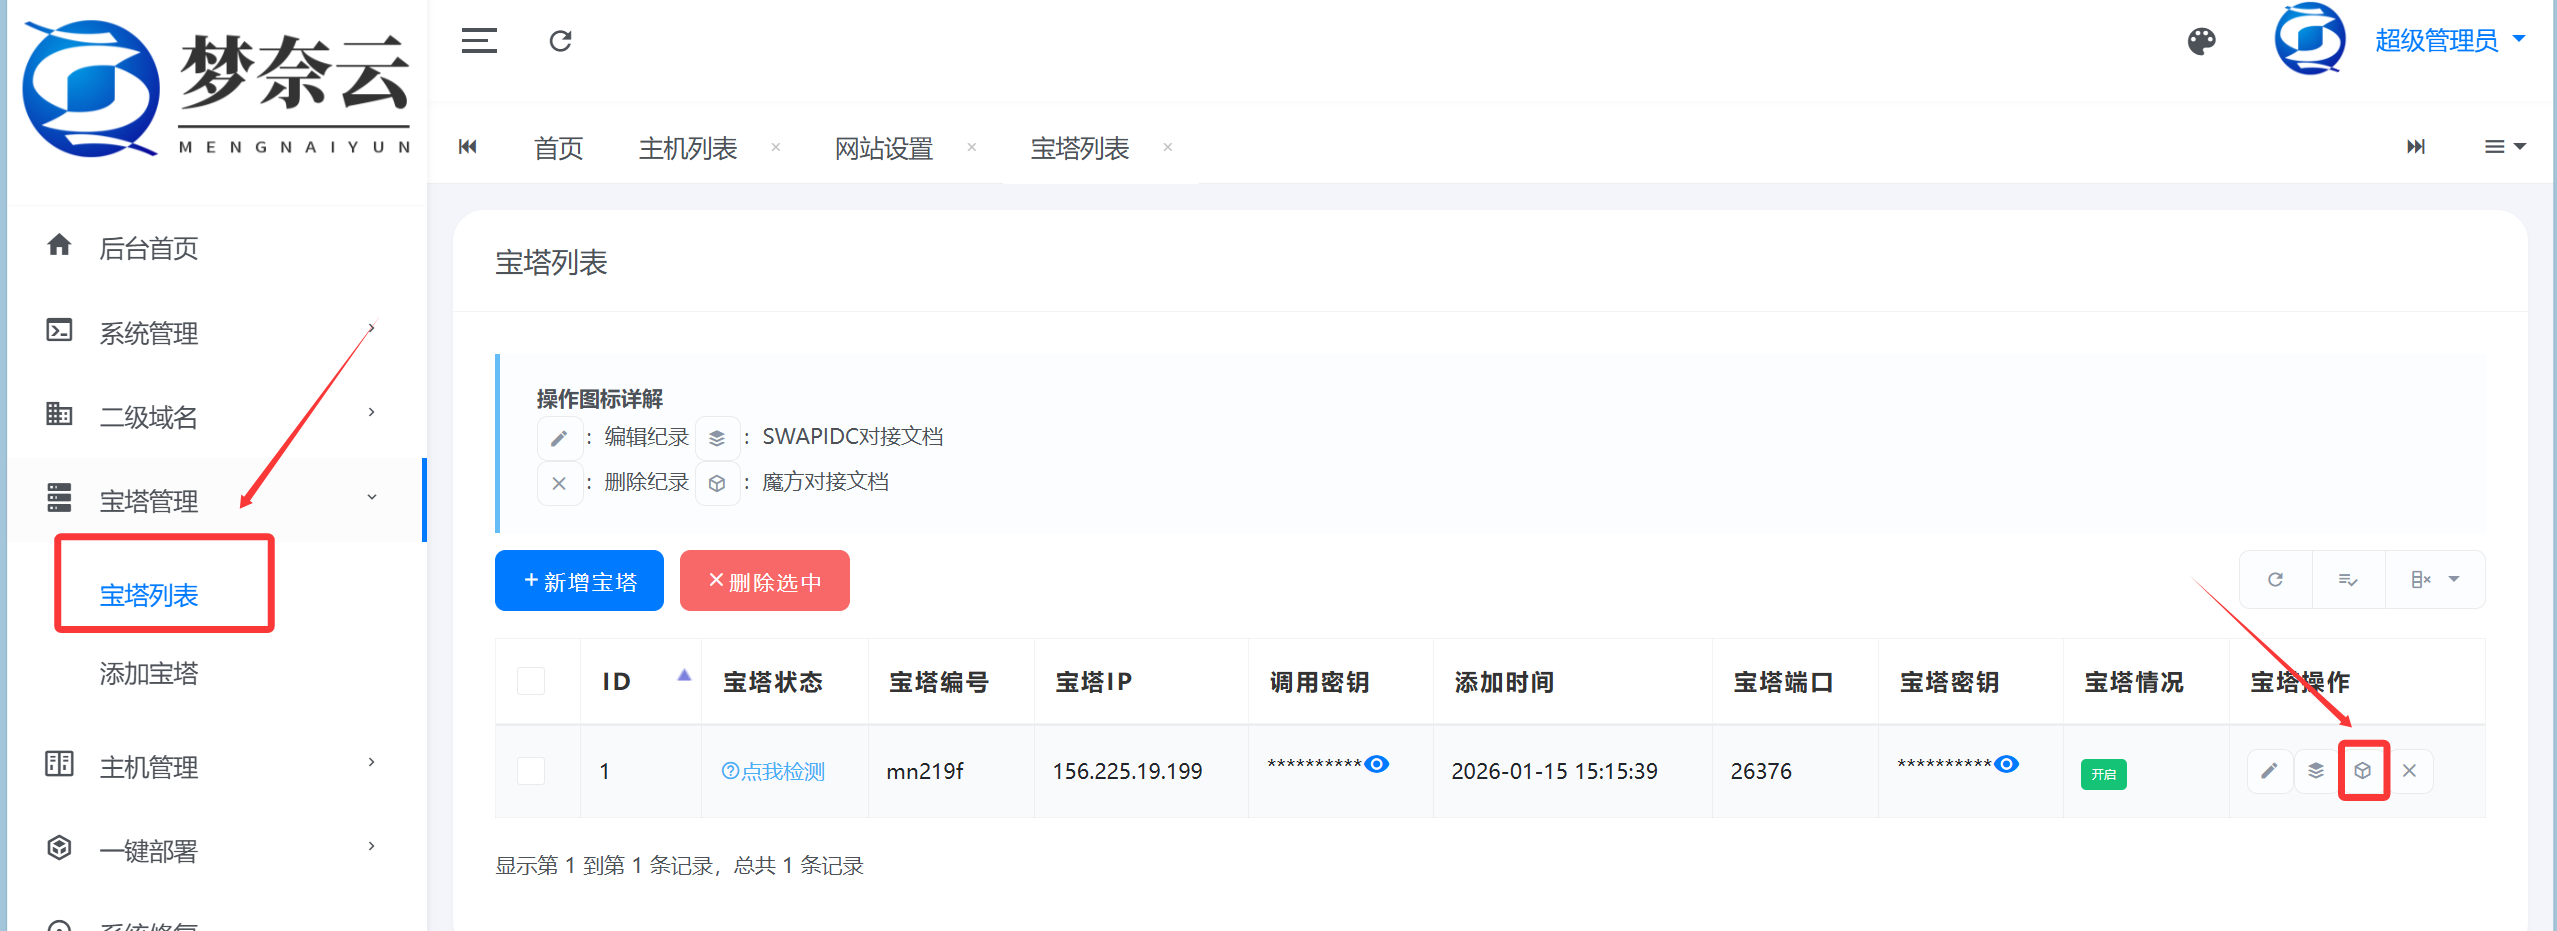Switch to the 主机列表 tab
The width and height of the screenshot is (2557, 931).
click(x=688, y=148)
